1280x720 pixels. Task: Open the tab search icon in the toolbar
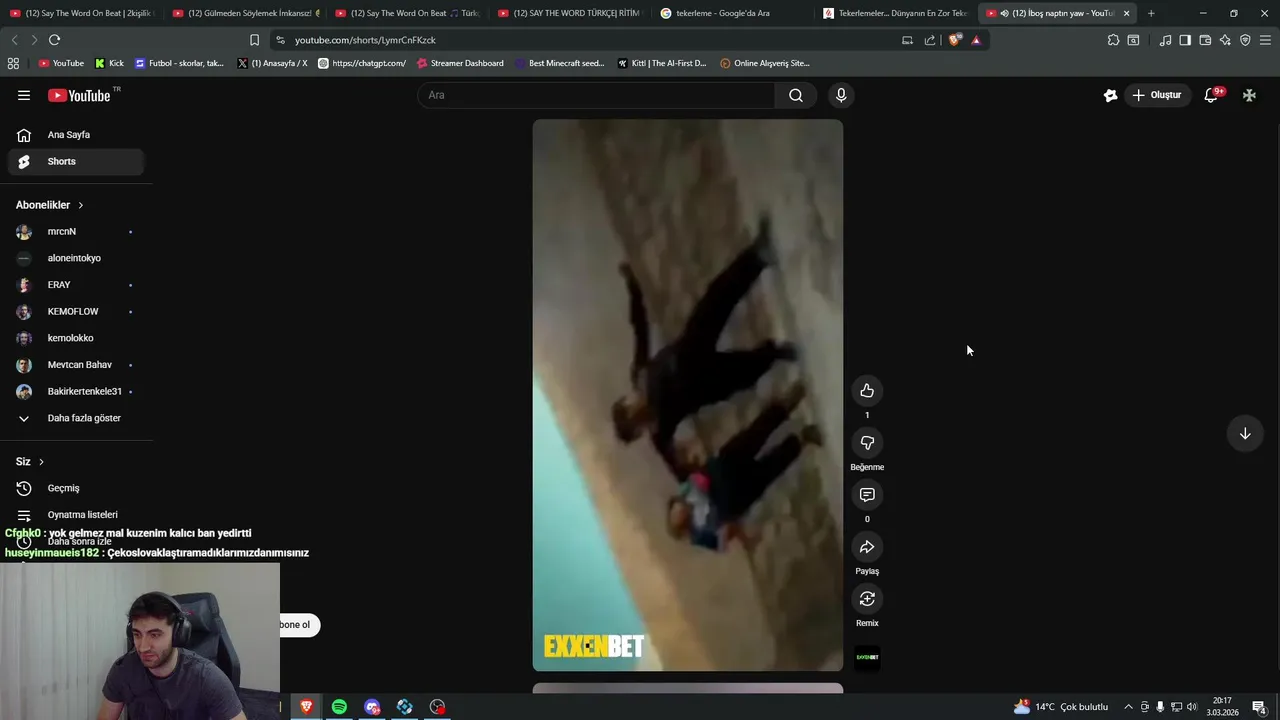click(x=1133, y=40)
